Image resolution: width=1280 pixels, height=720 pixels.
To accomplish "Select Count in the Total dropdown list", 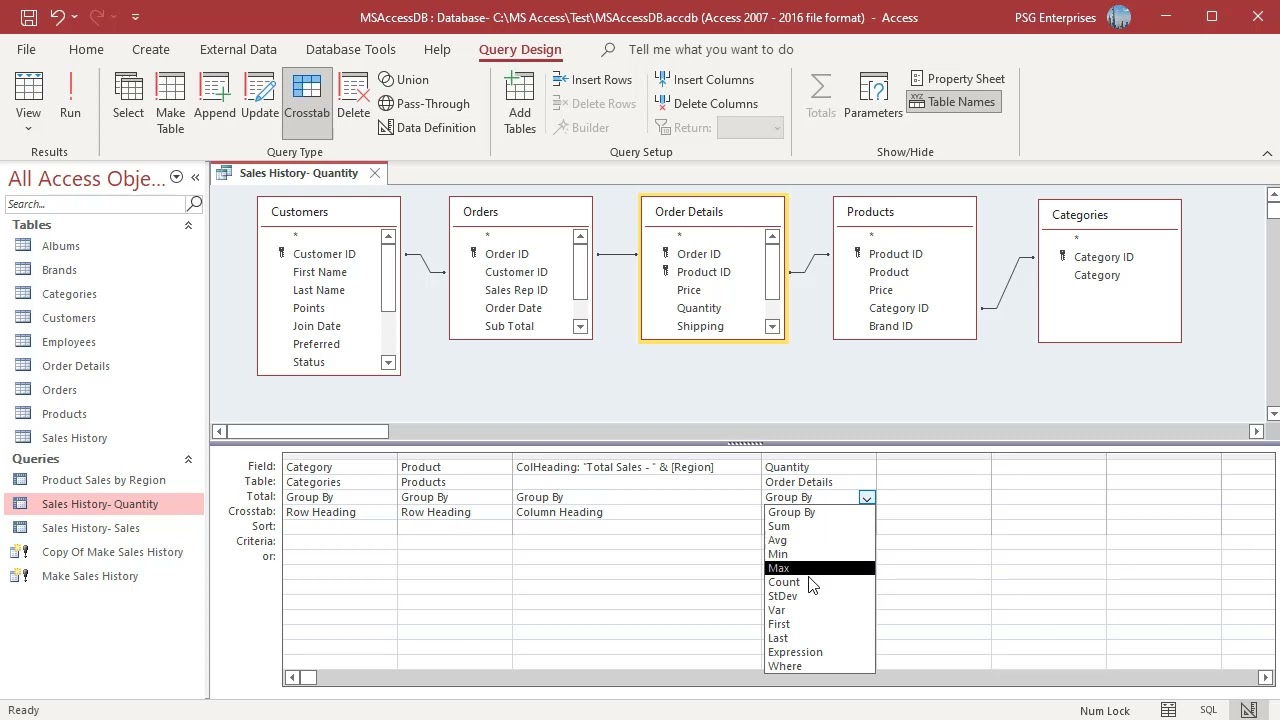I will pos(819,582).
